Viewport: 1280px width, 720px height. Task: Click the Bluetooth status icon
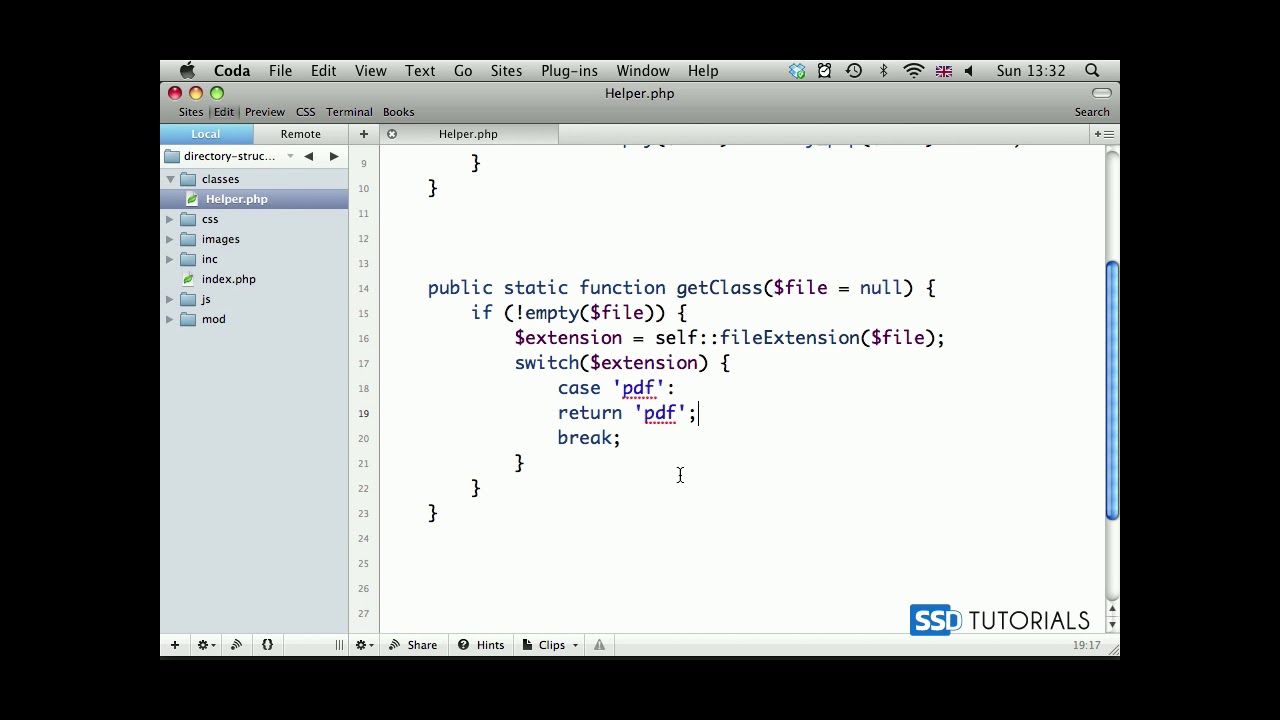pyautogui.click(x=883, y=71)
